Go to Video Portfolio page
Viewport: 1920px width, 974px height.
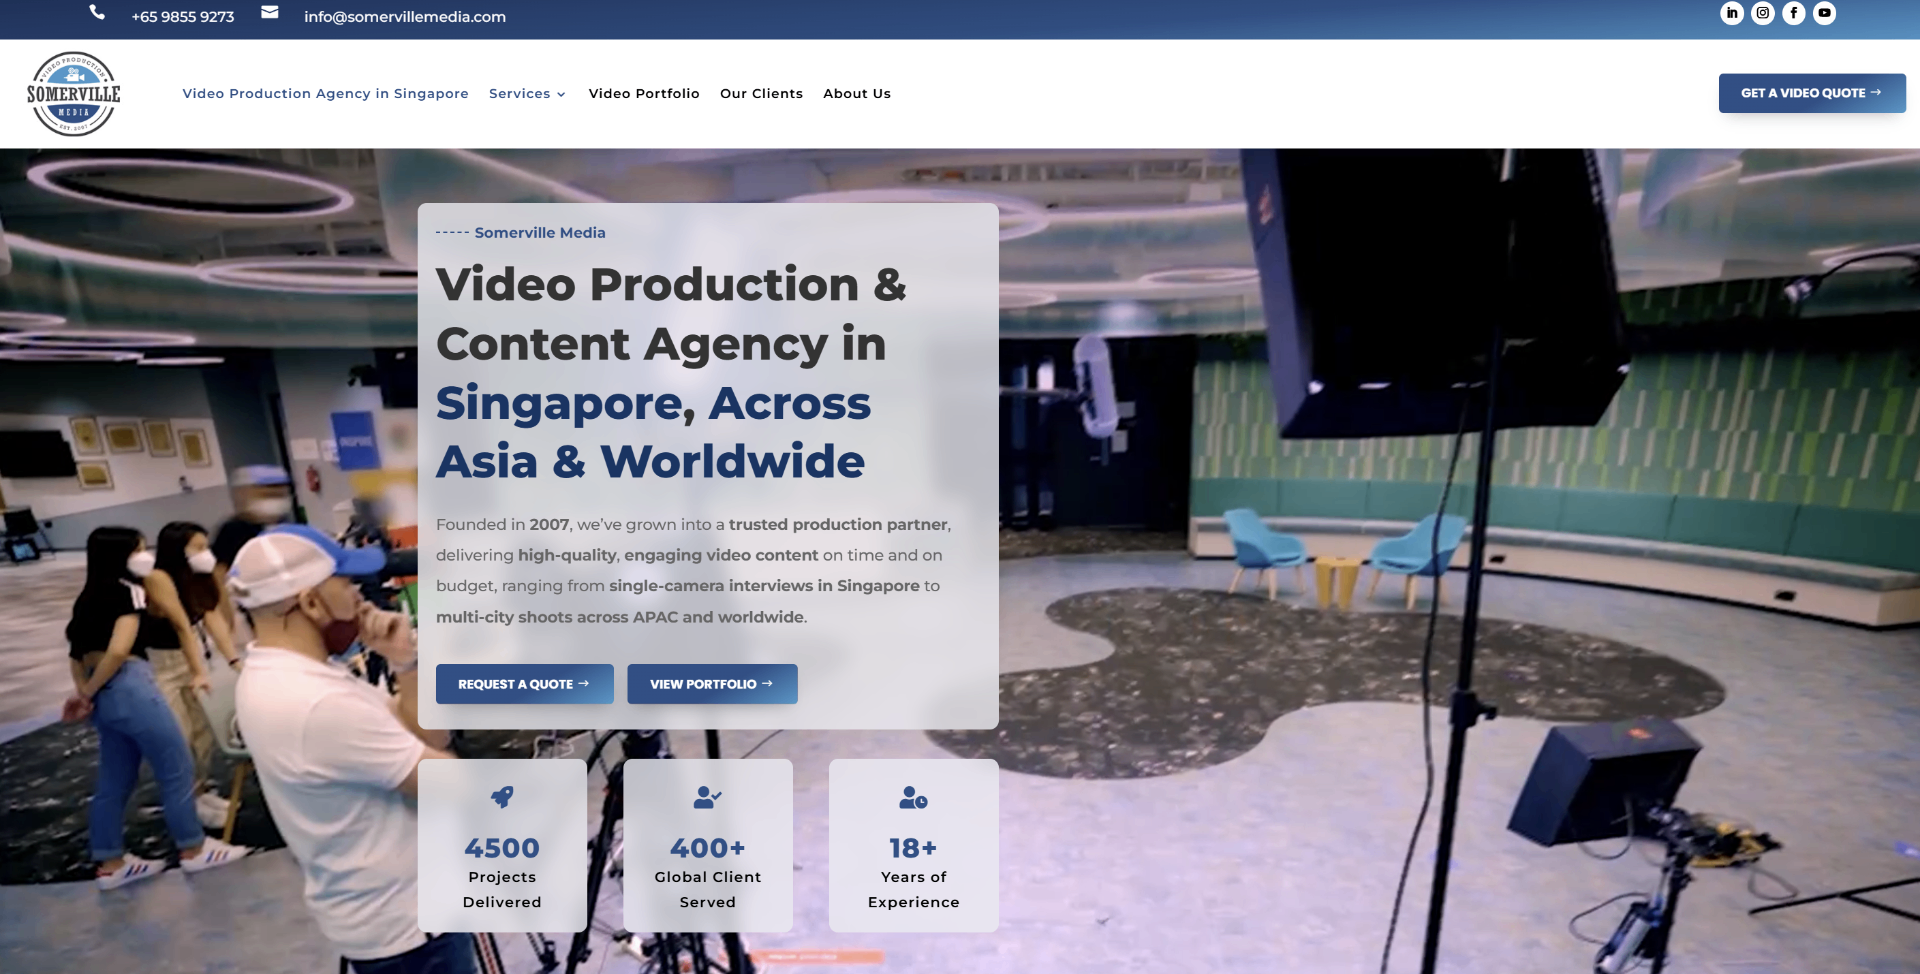point(644,94)
